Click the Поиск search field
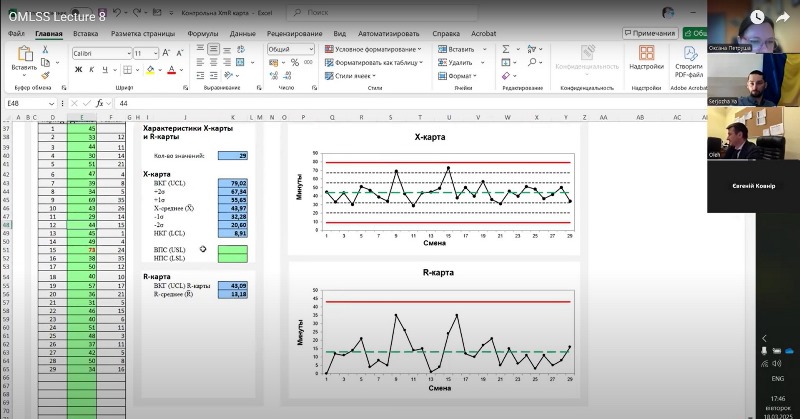Viewport: 800px width, 419px height. (x=383, y=12)
